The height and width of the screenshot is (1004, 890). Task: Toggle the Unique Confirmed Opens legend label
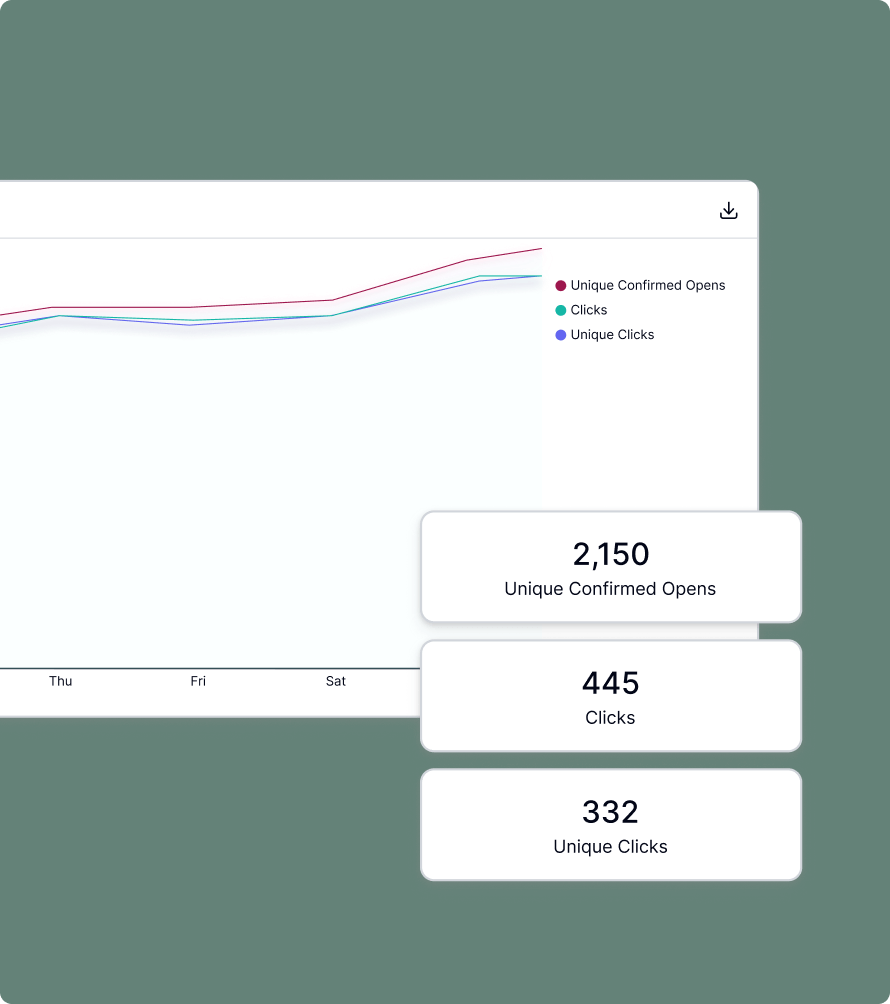[648, 286]
